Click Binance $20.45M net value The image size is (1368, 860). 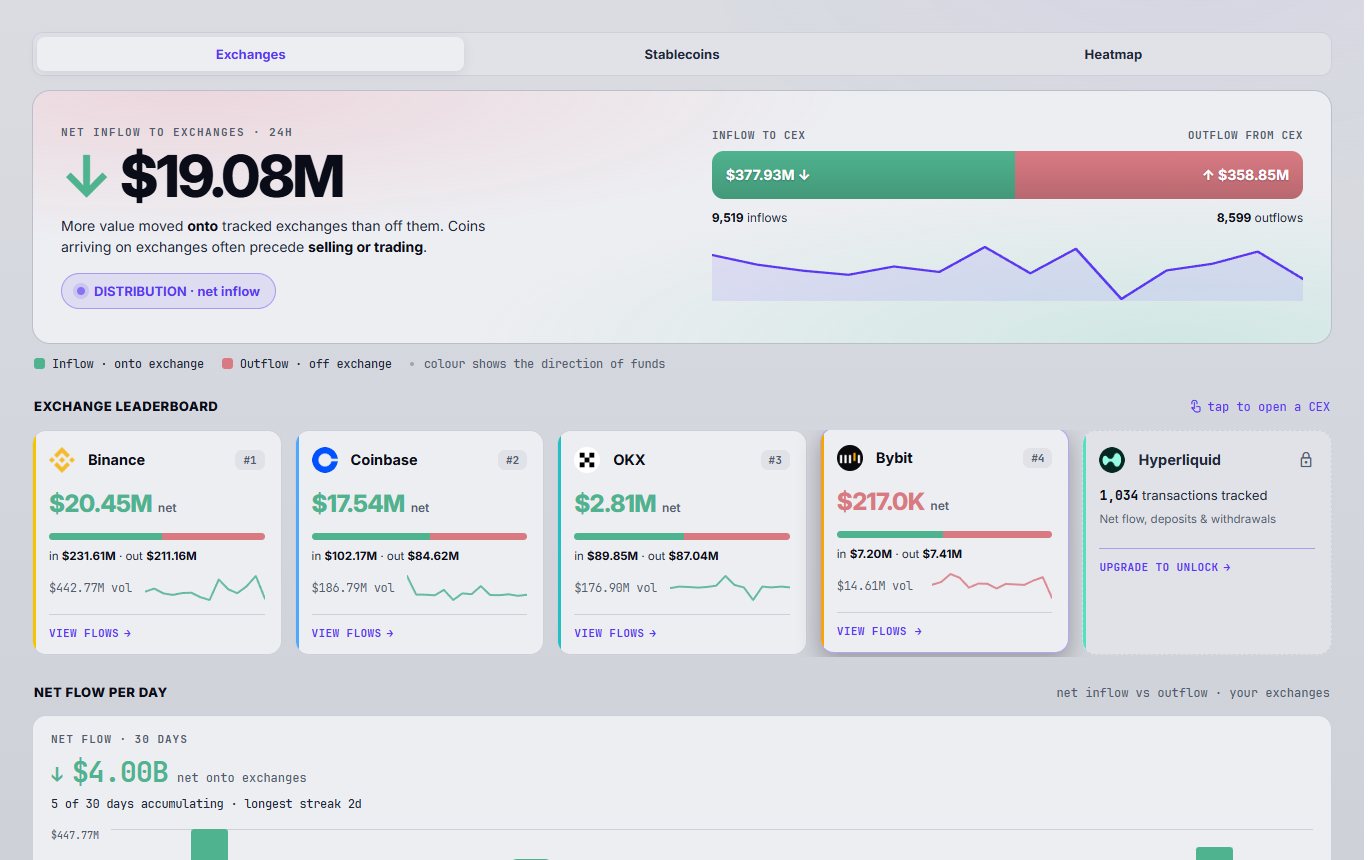(x=101, y=503)
